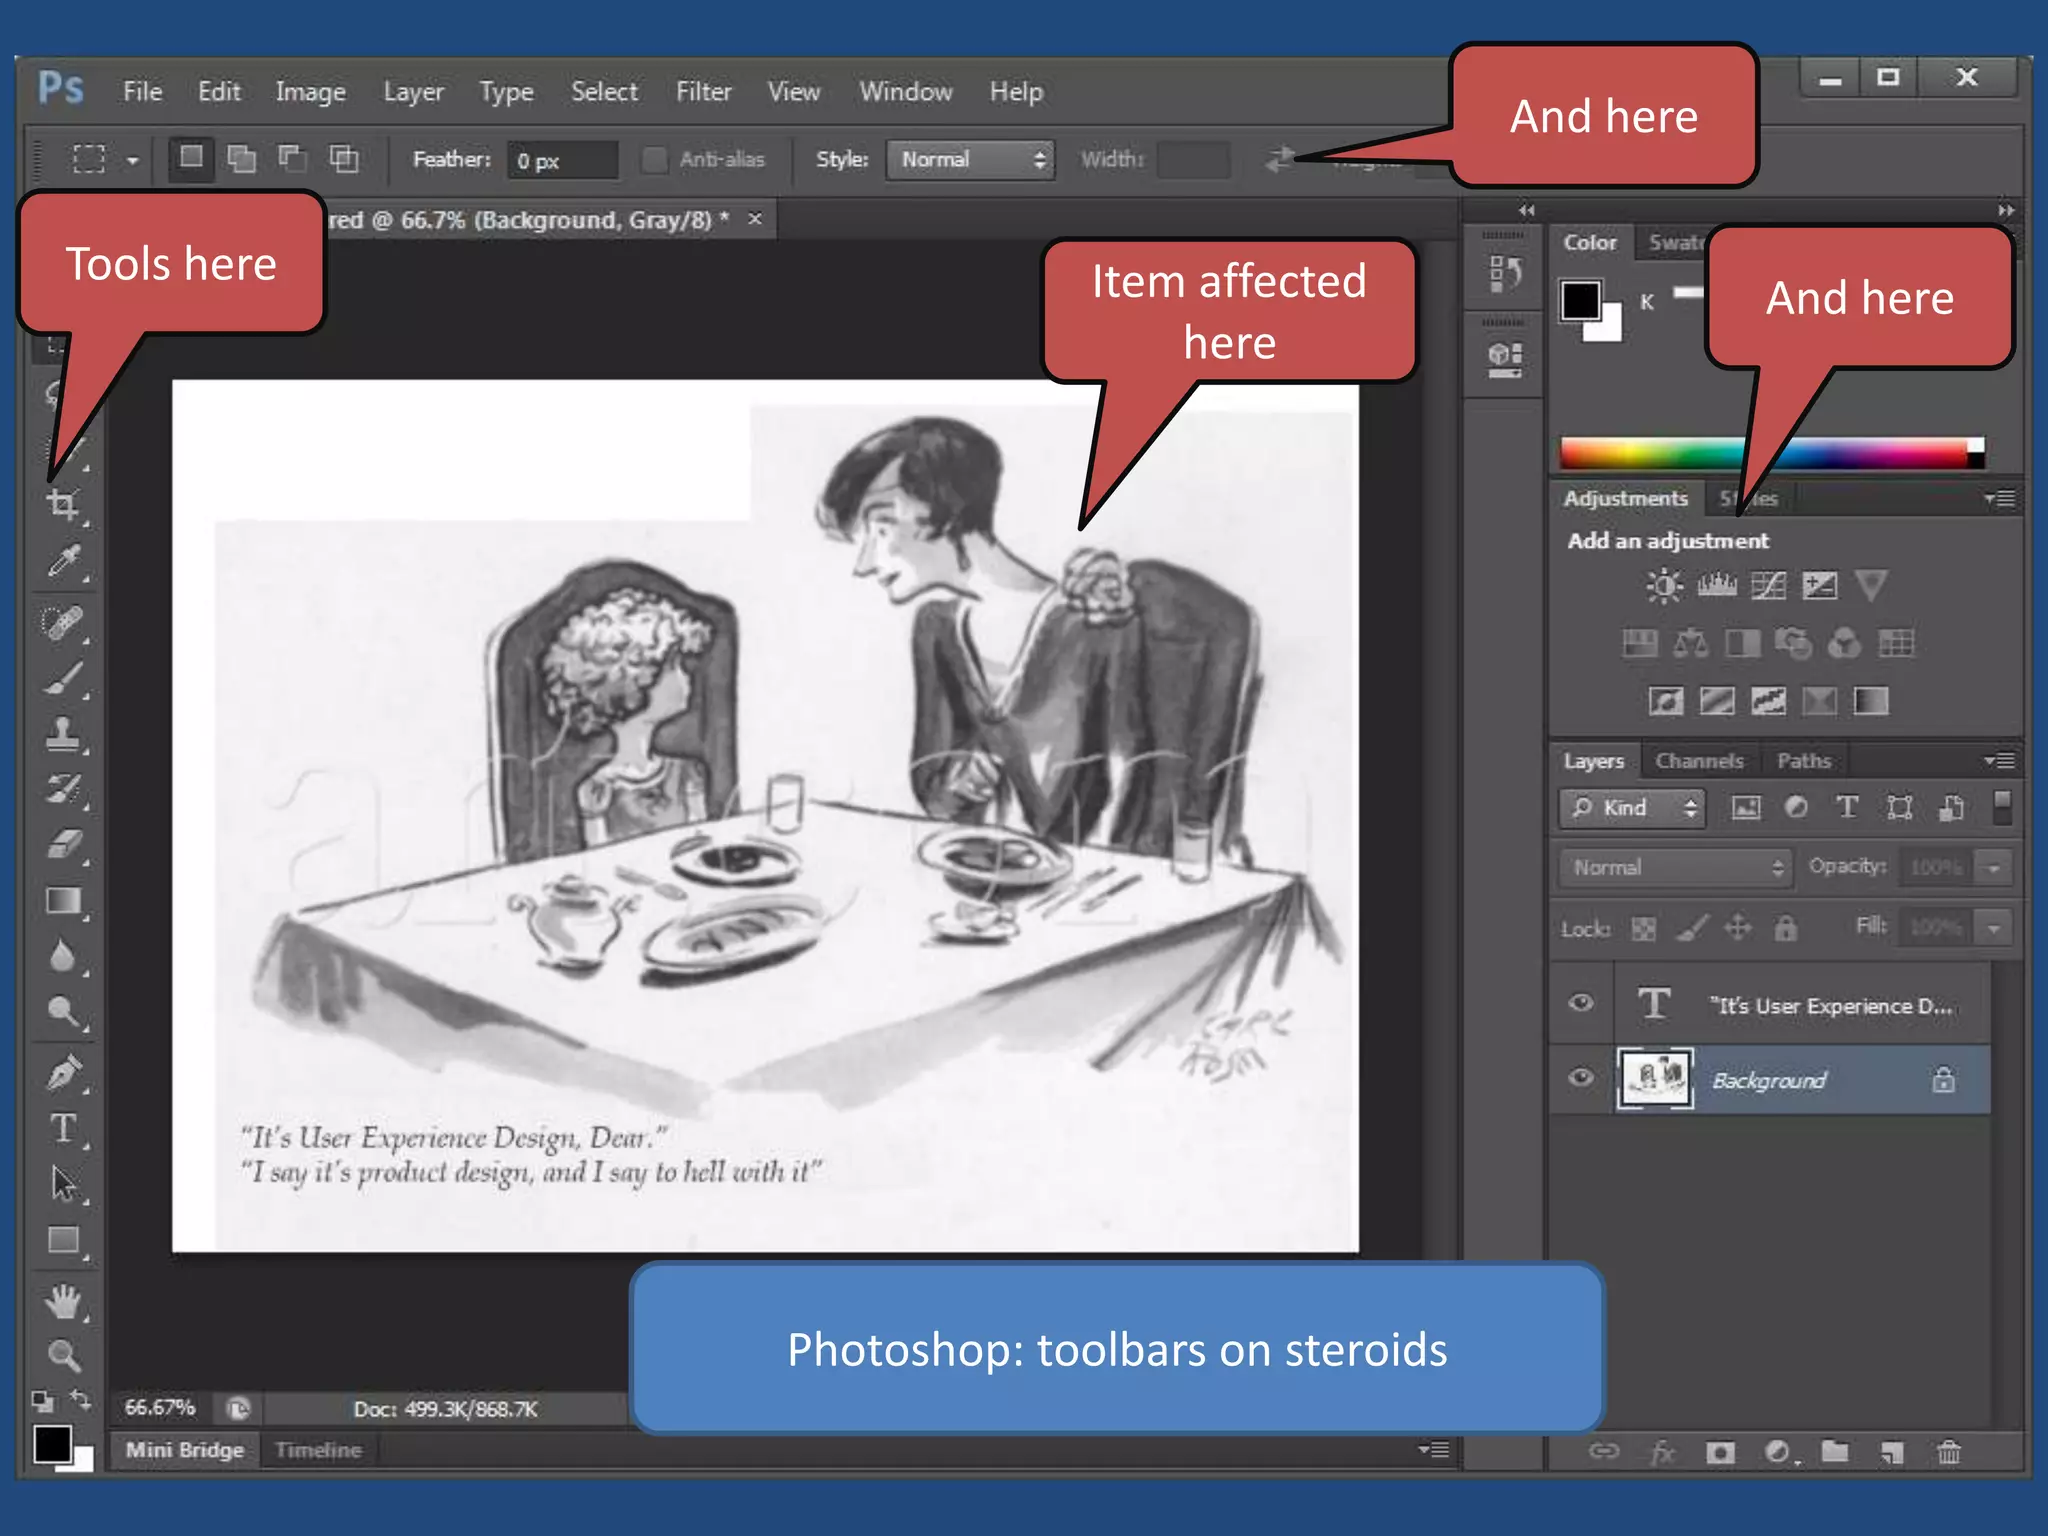2048x1536 pixels.
Task: Enable Subtract from selection mode
Action: [292, 158]
